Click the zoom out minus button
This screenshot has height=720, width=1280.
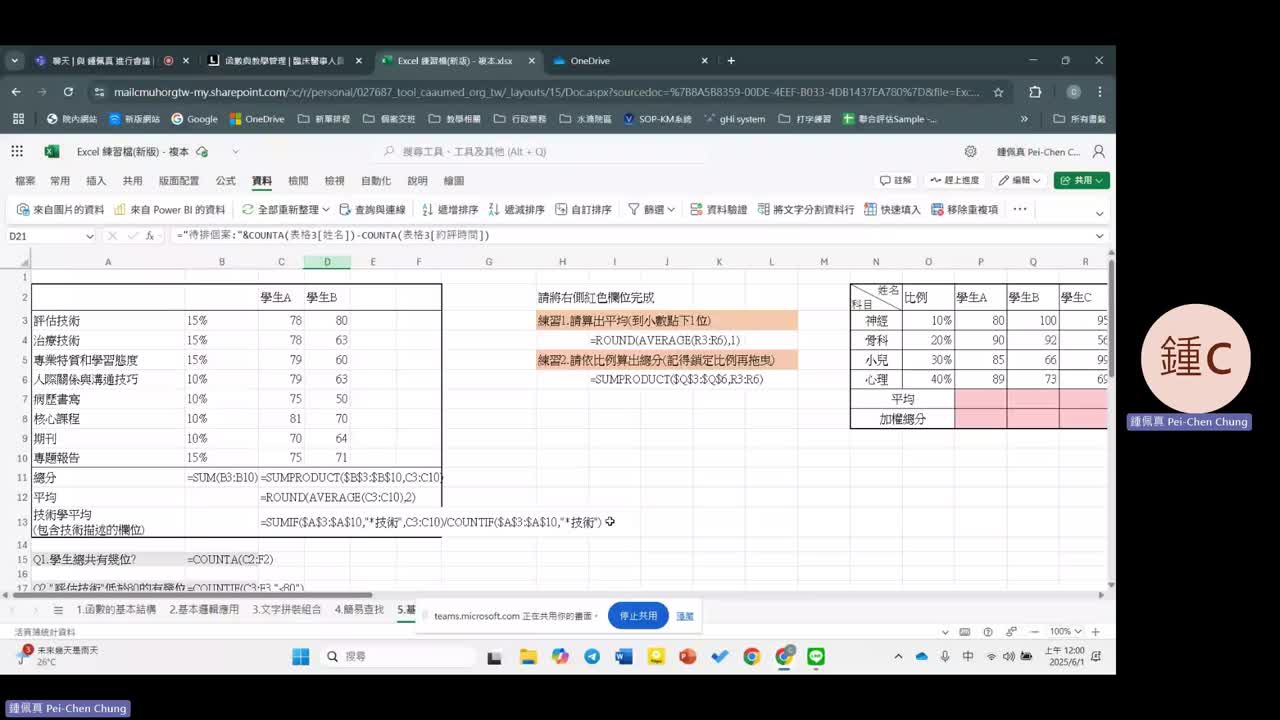tap(1035, 631)
